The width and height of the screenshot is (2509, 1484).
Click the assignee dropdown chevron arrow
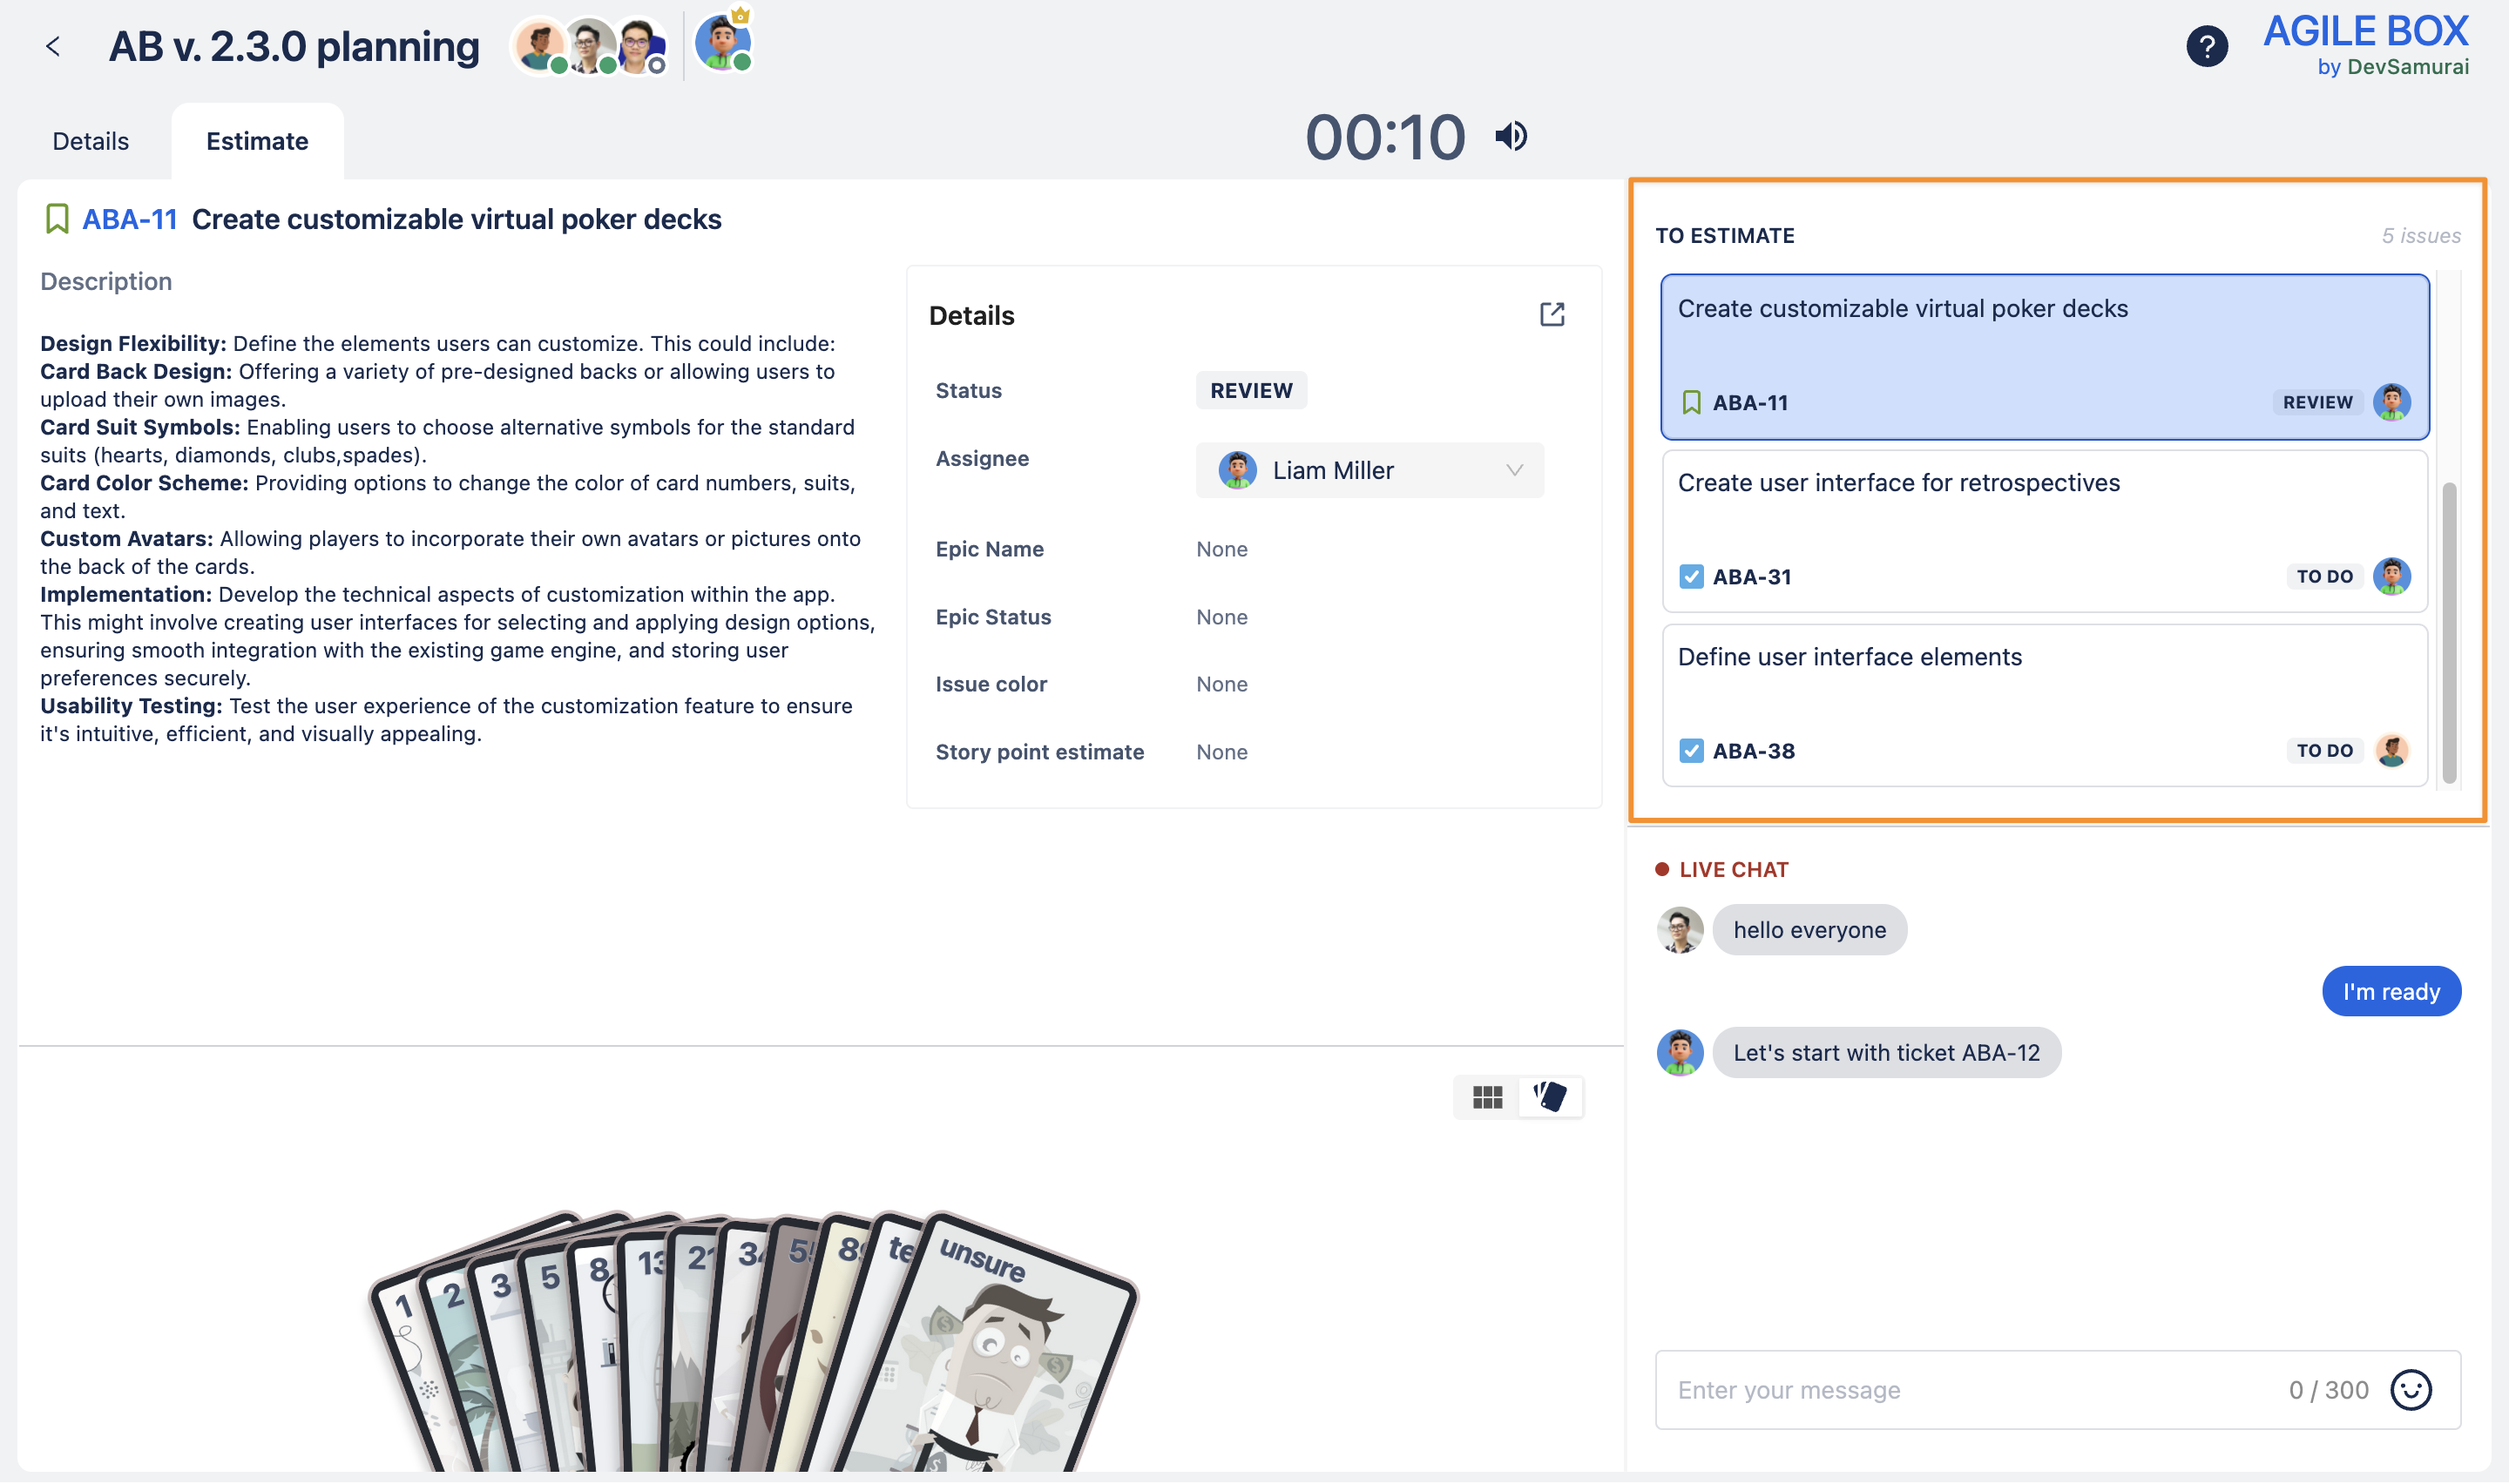click(1514, 470)
